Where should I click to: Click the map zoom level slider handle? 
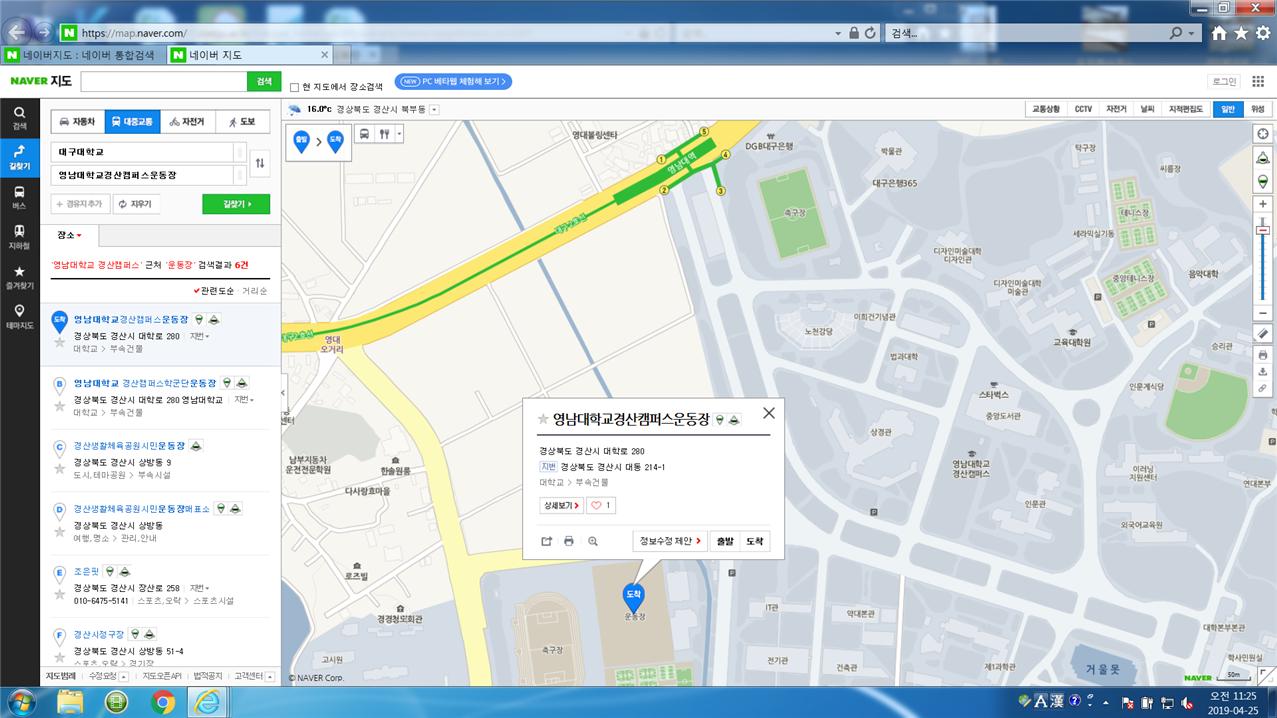click(1262, 231)
